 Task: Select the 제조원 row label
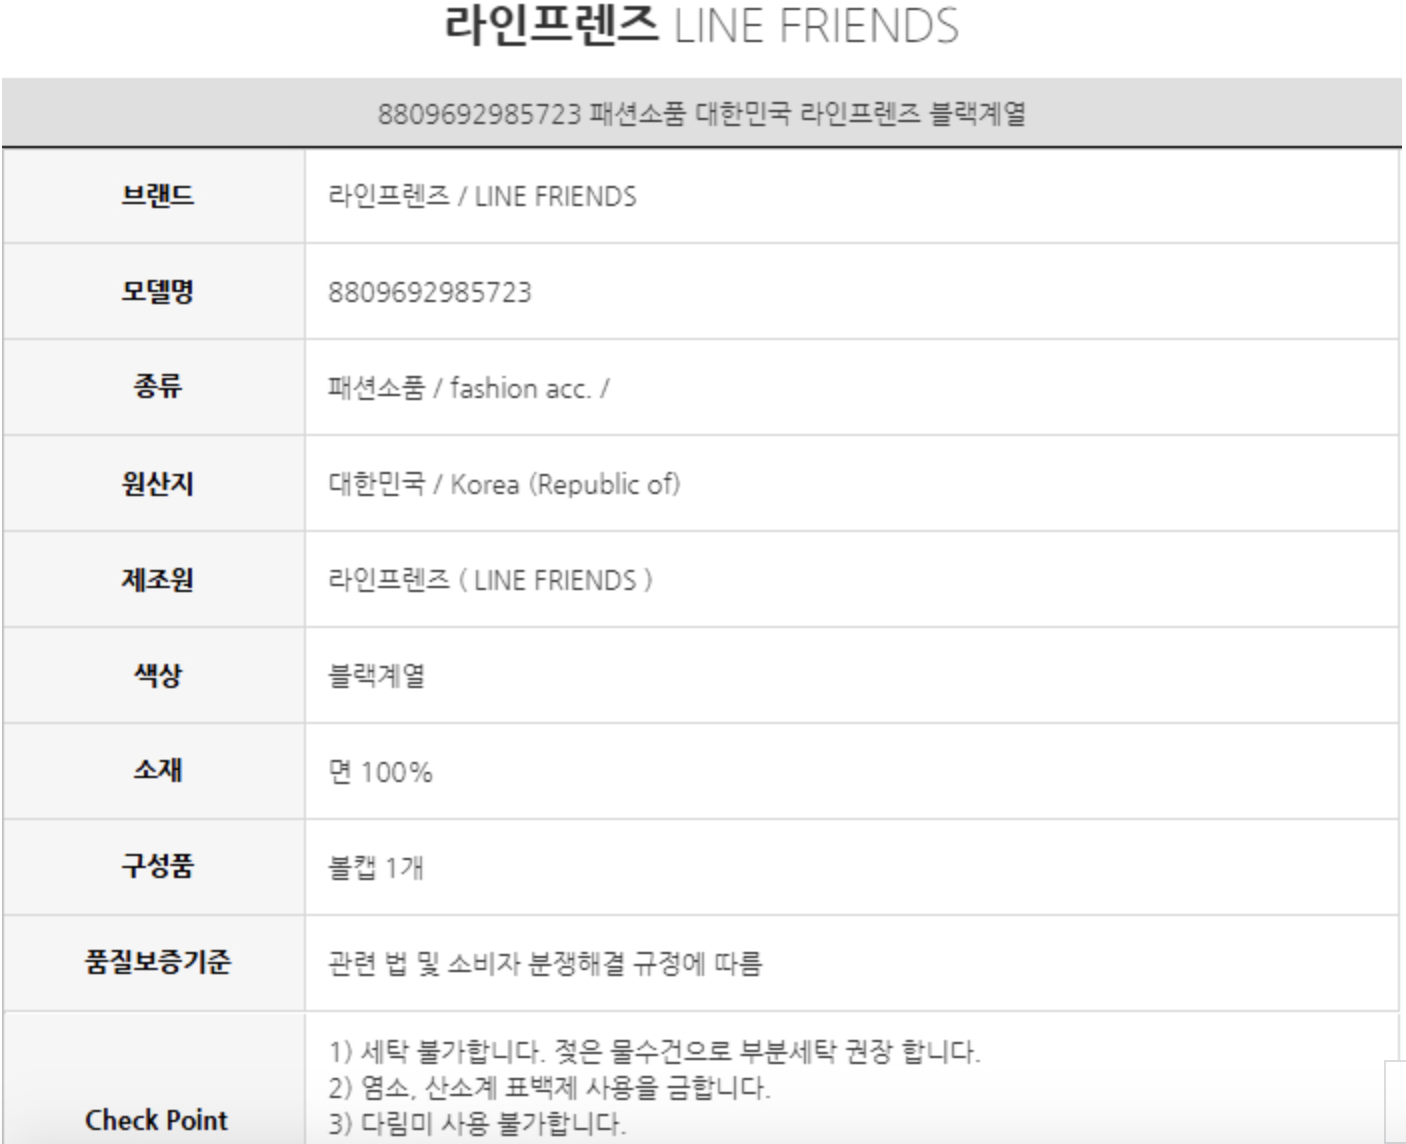(157, 581)
